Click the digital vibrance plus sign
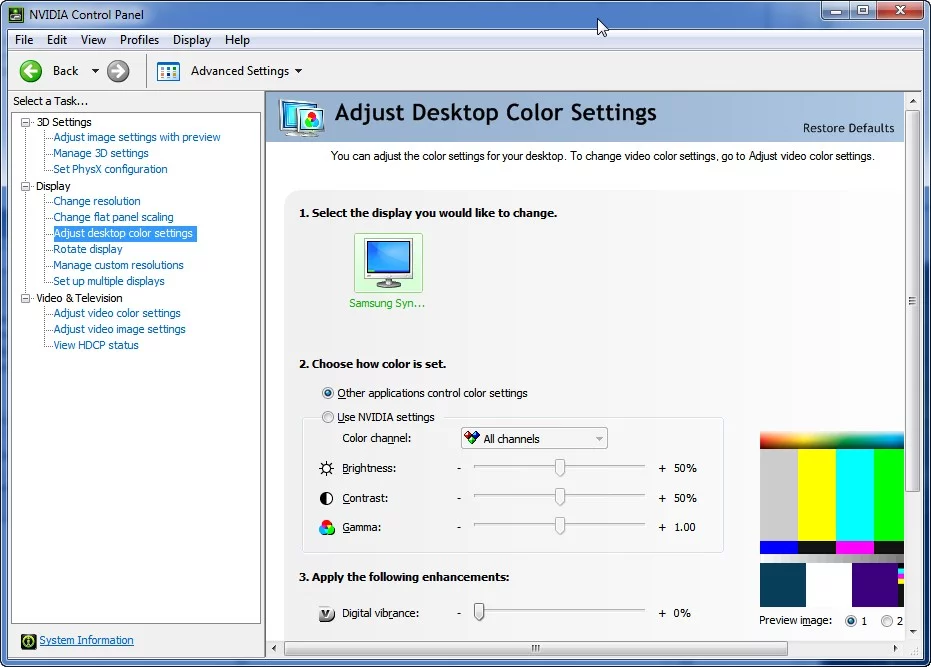The width and height of the screenshot is (931, 667). 662,614
